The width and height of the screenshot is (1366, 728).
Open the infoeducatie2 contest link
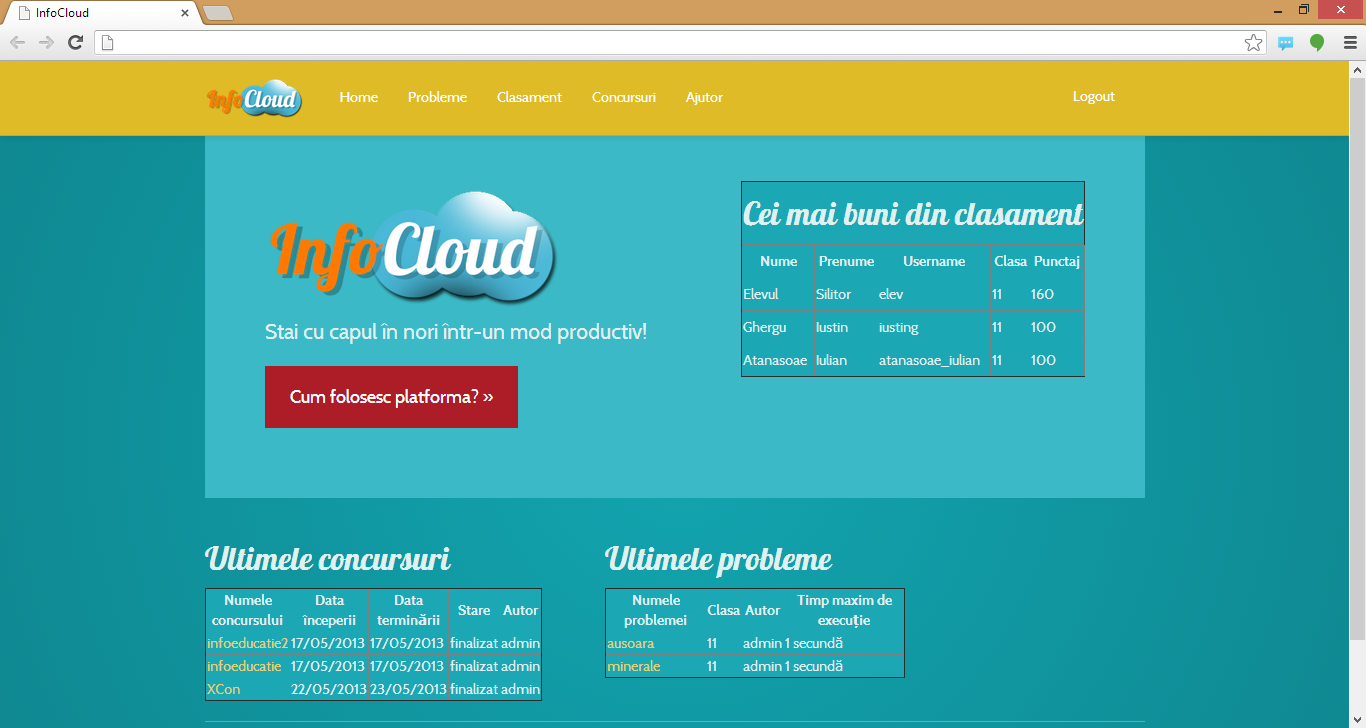click(247, 643)
